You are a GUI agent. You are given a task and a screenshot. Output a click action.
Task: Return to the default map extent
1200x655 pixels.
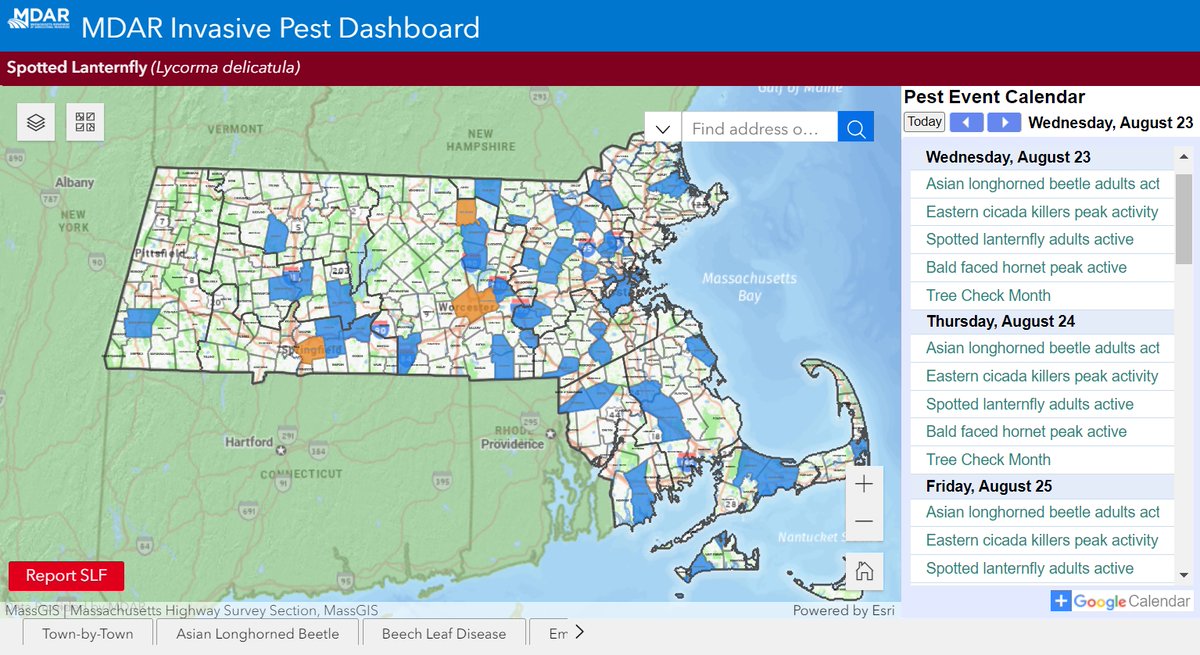point(863,571)
